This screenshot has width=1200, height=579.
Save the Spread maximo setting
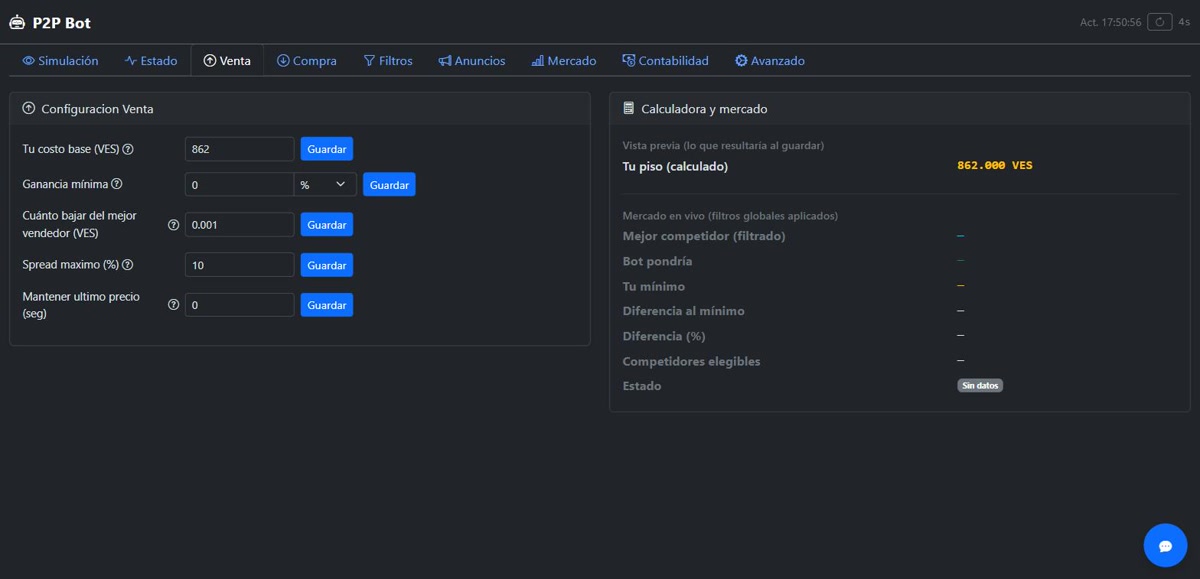(x=327, y=265)
